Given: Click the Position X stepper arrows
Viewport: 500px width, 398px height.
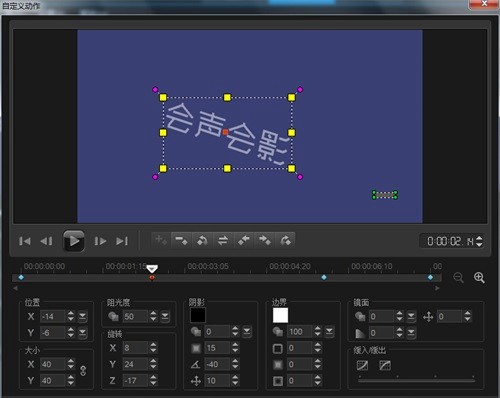Looking at the screenshot, I should click(71, 316).
